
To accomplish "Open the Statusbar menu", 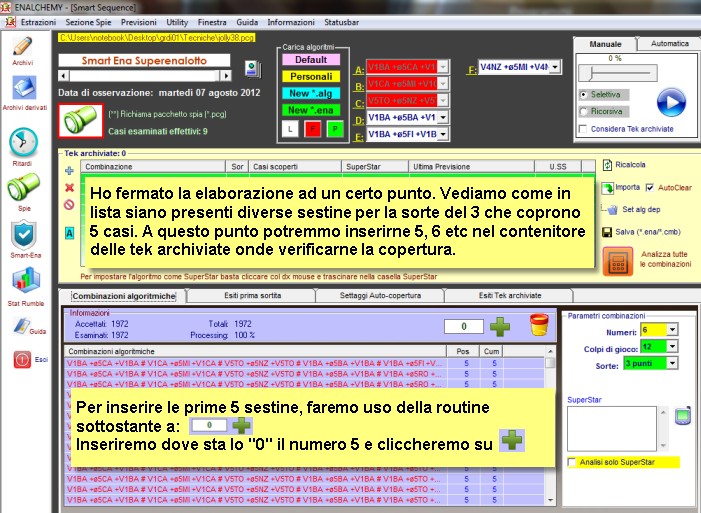I will click(342, 22).
